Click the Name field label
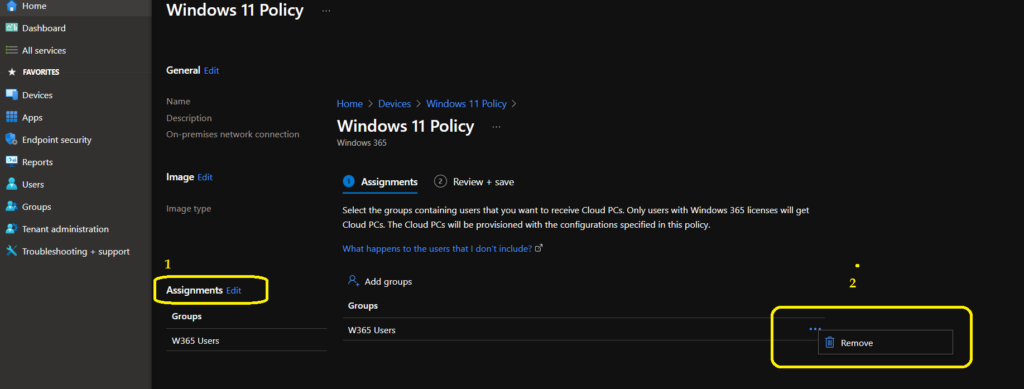Viewport: 1024px width, 389px height. click(178, 101)
